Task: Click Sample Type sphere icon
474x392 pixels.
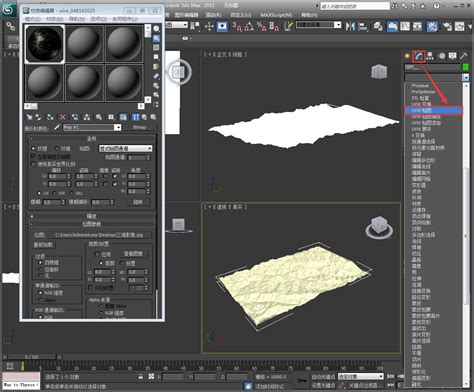Action: (156, 29)
